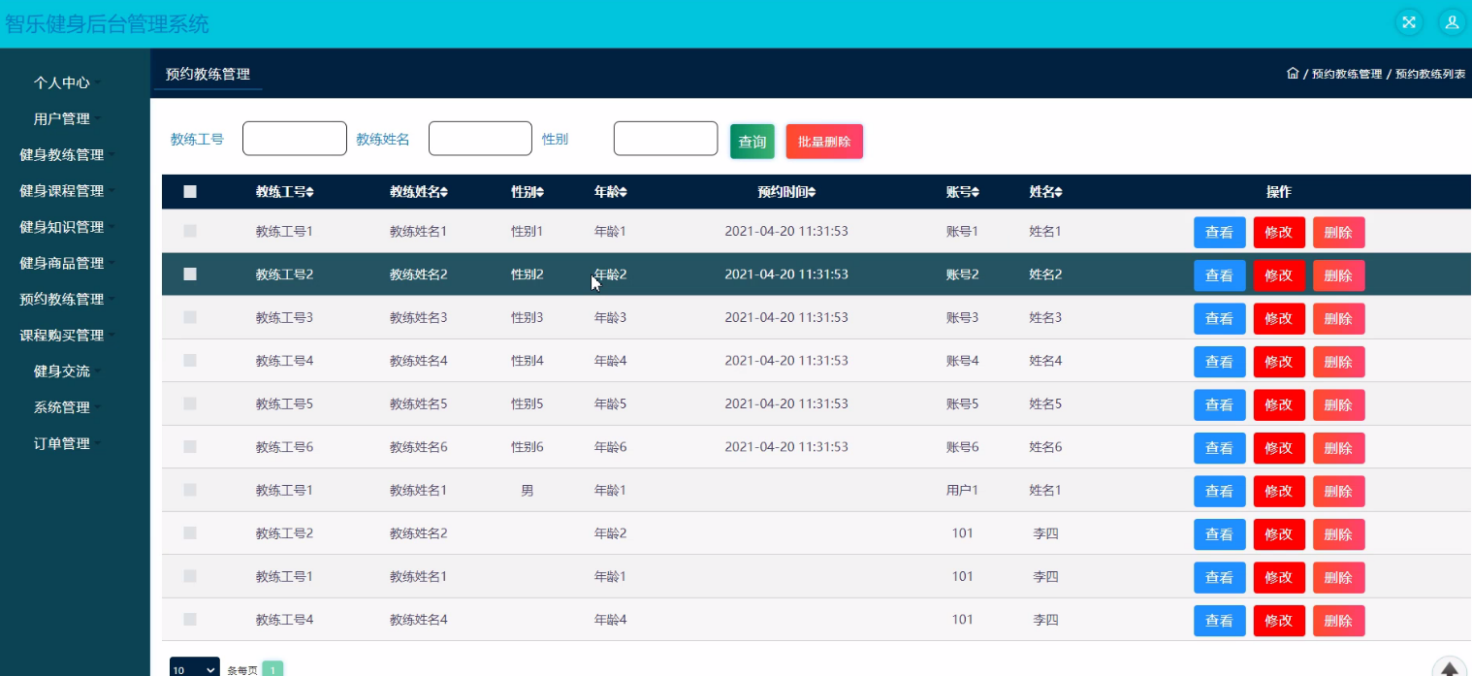Screen dimensions: 1472x676
Task: Click 查看 for the 用户1 row
Action: [1219, 491]
